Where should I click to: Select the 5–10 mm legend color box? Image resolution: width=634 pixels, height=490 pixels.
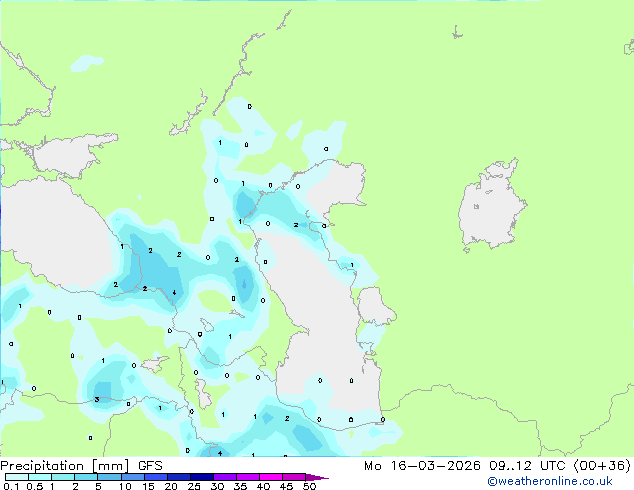[109, 477]
